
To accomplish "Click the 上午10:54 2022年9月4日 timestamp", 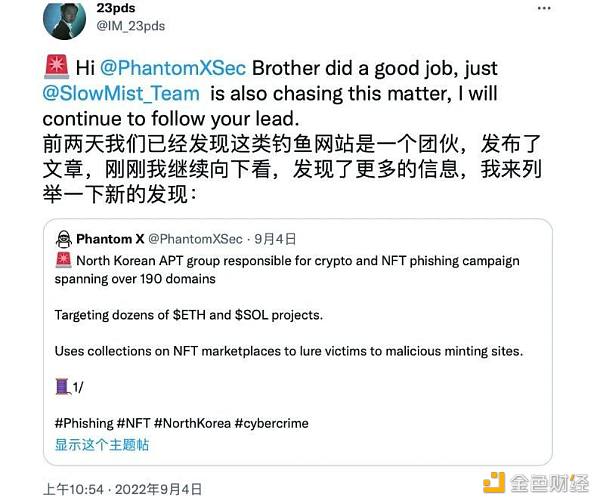I will [x=122, y=489].
